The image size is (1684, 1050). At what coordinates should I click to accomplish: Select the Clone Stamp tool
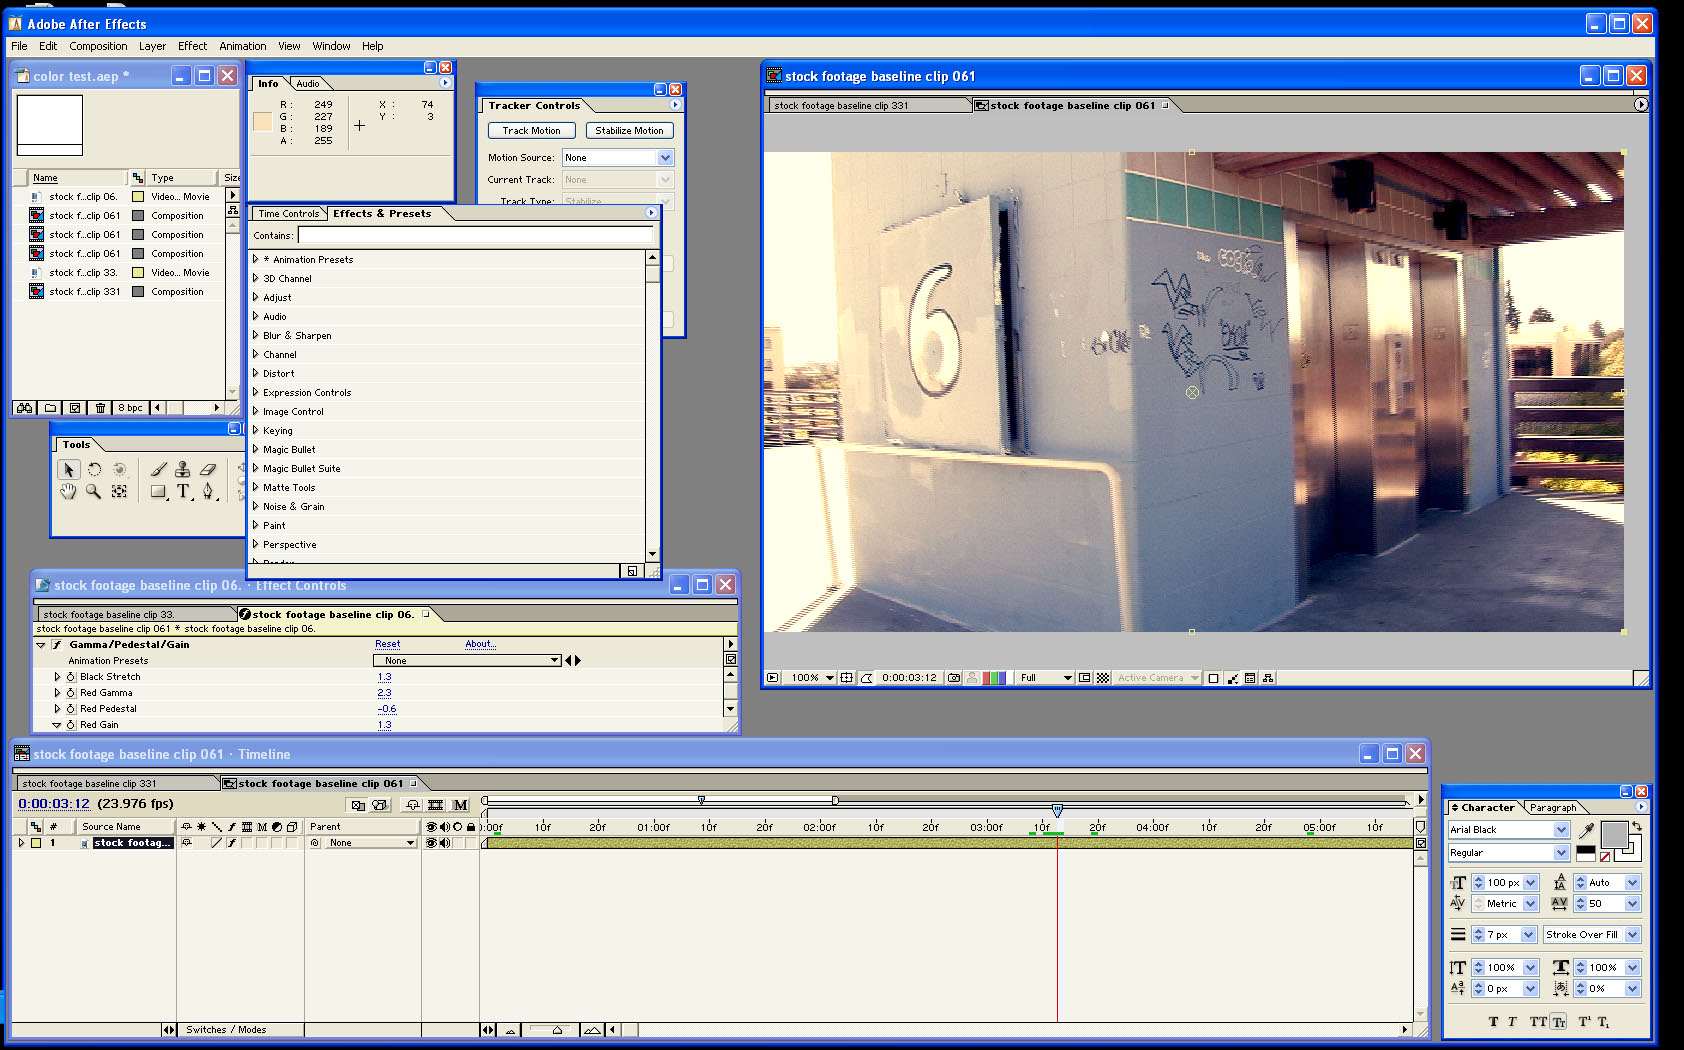pos(183,469)
